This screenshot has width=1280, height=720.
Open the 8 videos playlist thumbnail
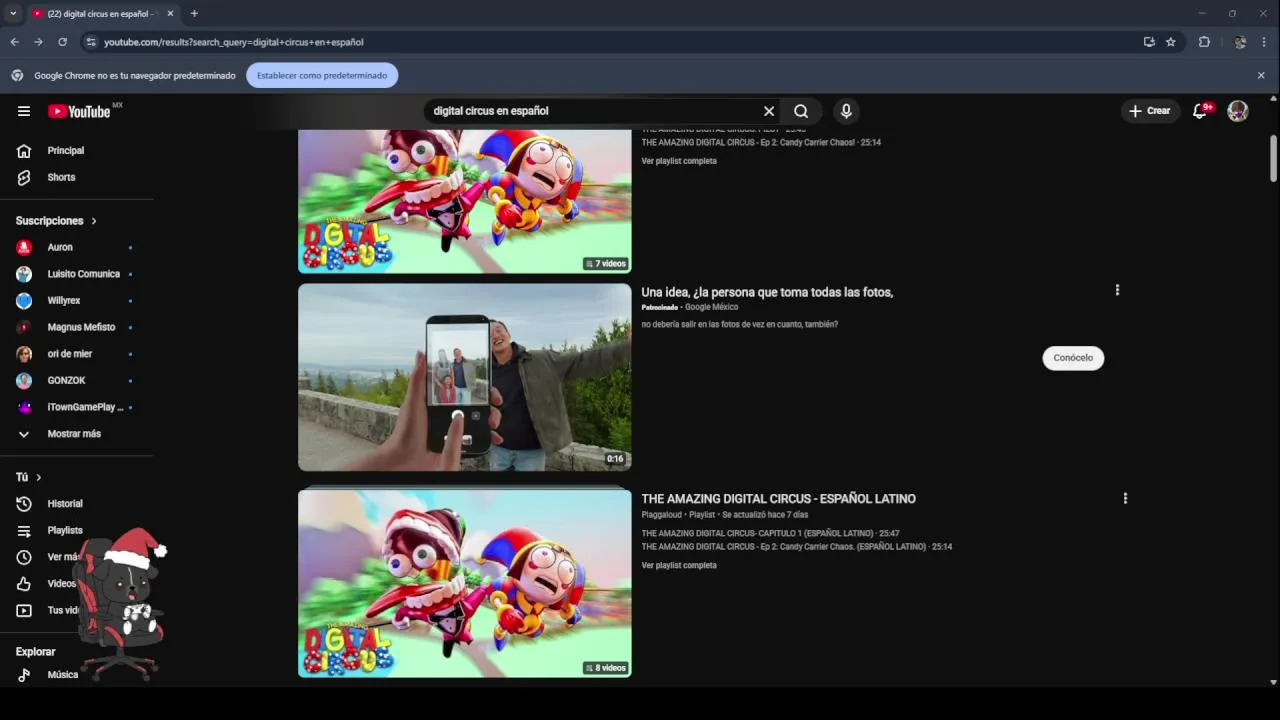[465, 582]
